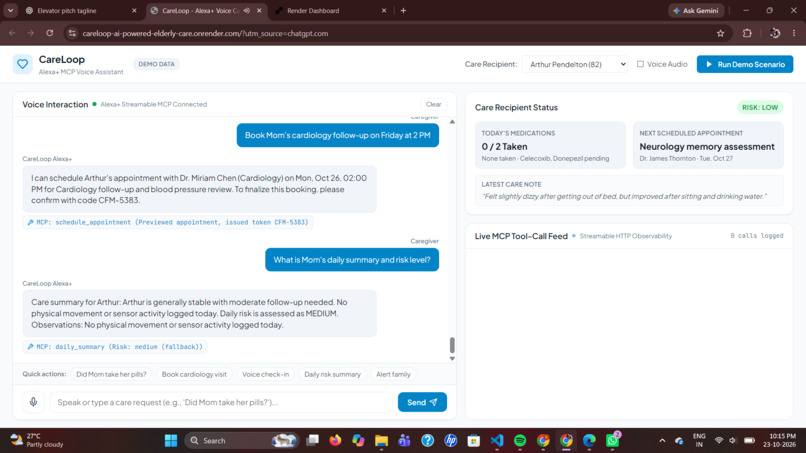Open Microsoft Store from the taskbar
Screen dimensions: 806x453
[x=473, y=441]
